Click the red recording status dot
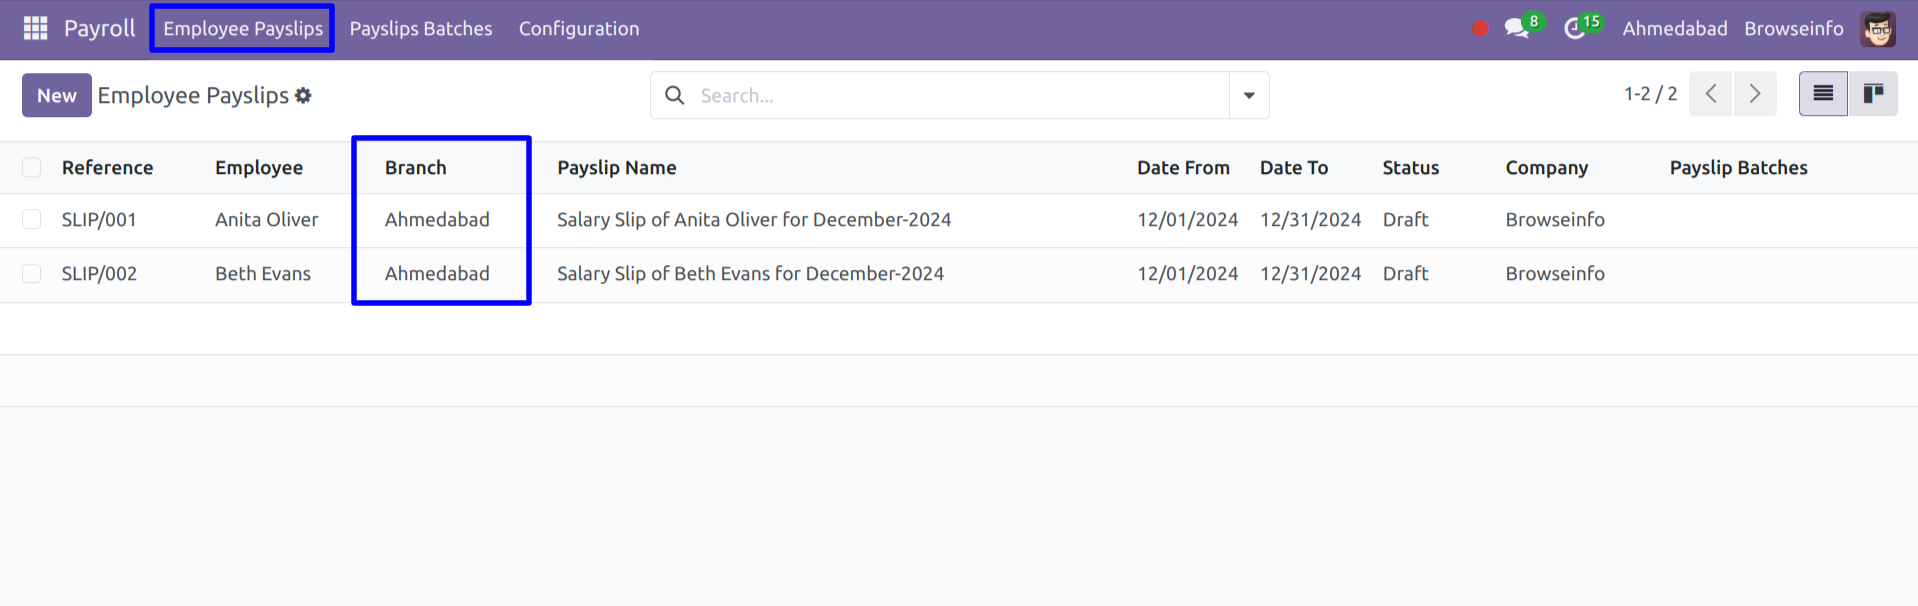Viewport: 1918px width, 606px height. pyautogui.click(x=1480, y=29)
